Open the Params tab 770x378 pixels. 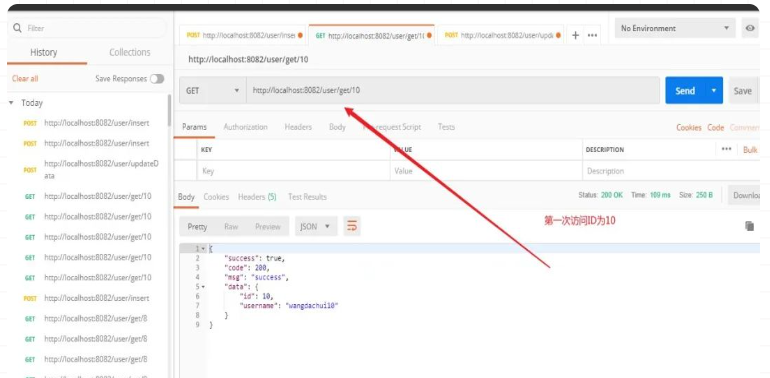[x=194, y=127]
